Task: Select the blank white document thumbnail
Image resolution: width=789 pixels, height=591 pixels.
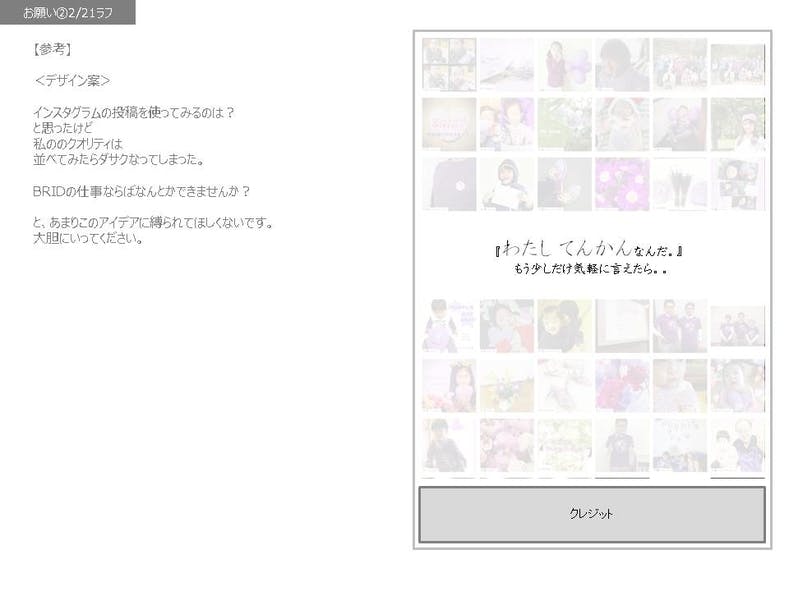Action: click(622, 325)
